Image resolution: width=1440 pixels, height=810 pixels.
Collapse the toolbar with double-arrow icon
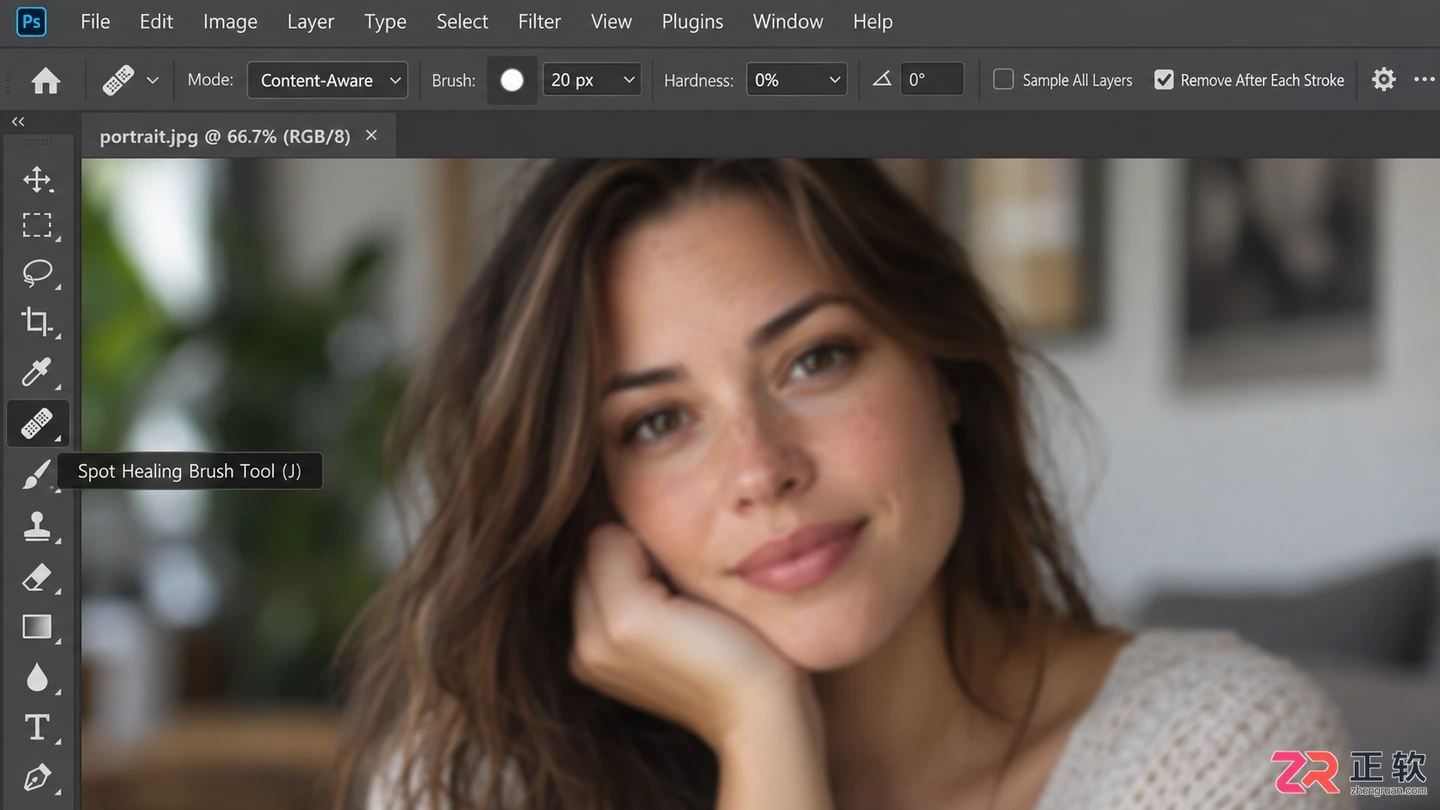click(18, 121)
